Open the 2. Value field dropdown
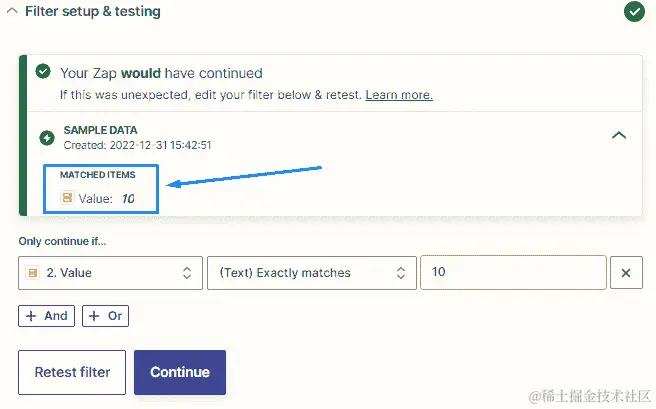Screen dimensions: 656x409 pyautogui.click(x=186, y=273)
